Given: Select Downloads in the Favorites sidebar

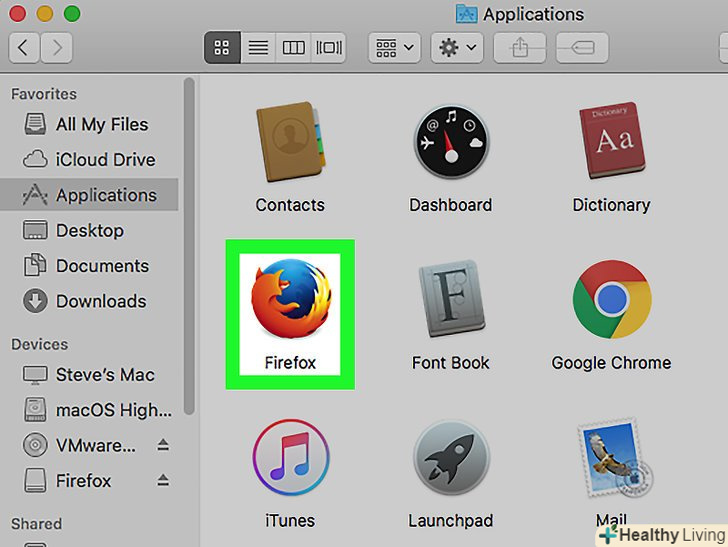Looking at the screenshot, I should coord(100,301).
